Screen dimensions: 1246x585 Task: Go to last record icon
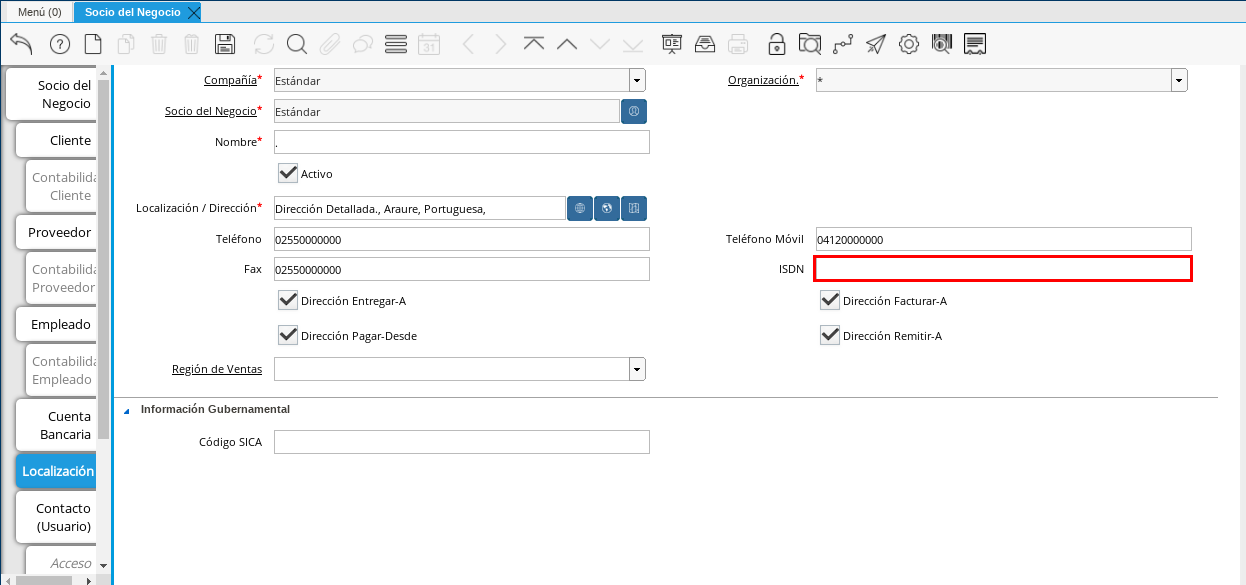[633, 44]
